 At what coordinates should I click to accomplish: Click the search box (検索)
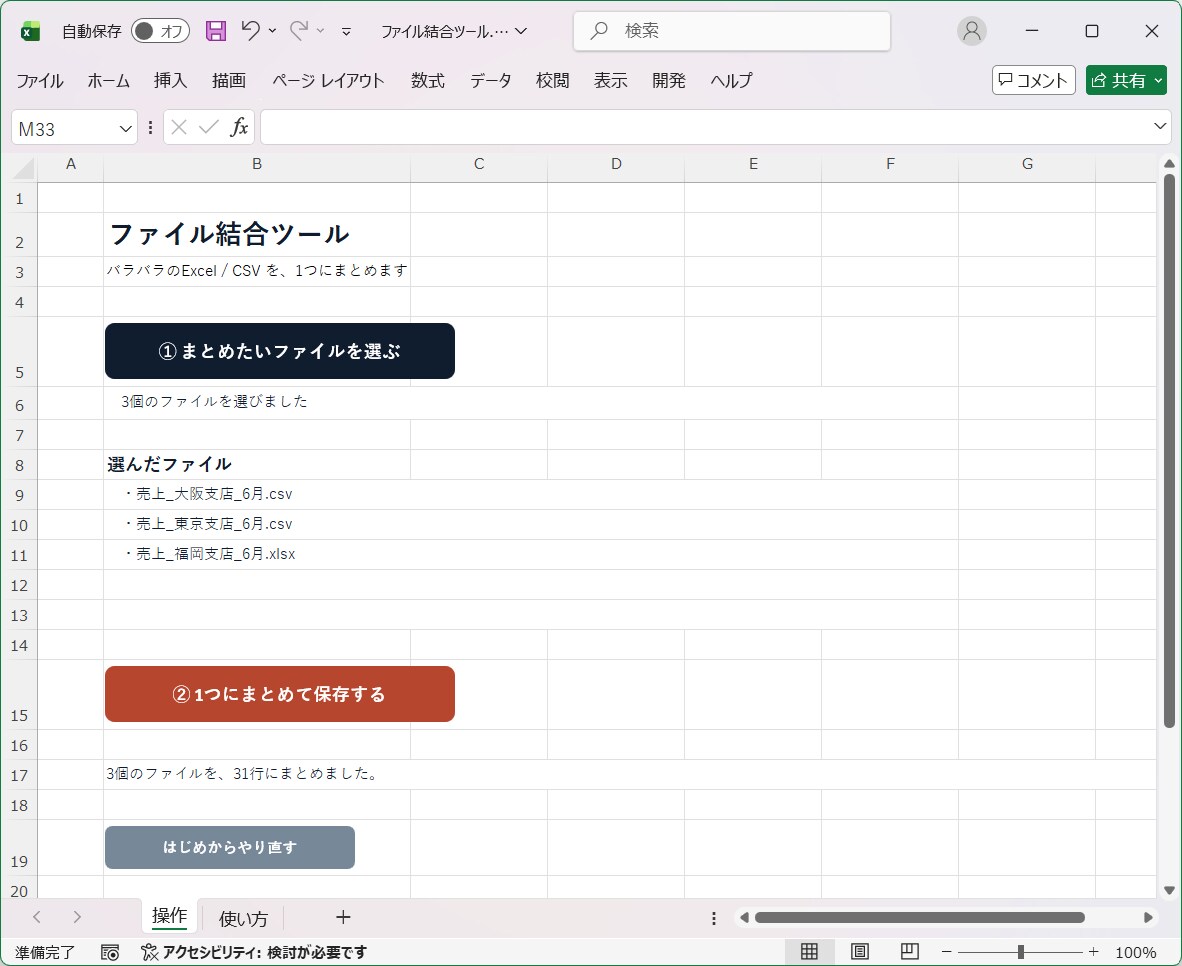tap(732, 31)
